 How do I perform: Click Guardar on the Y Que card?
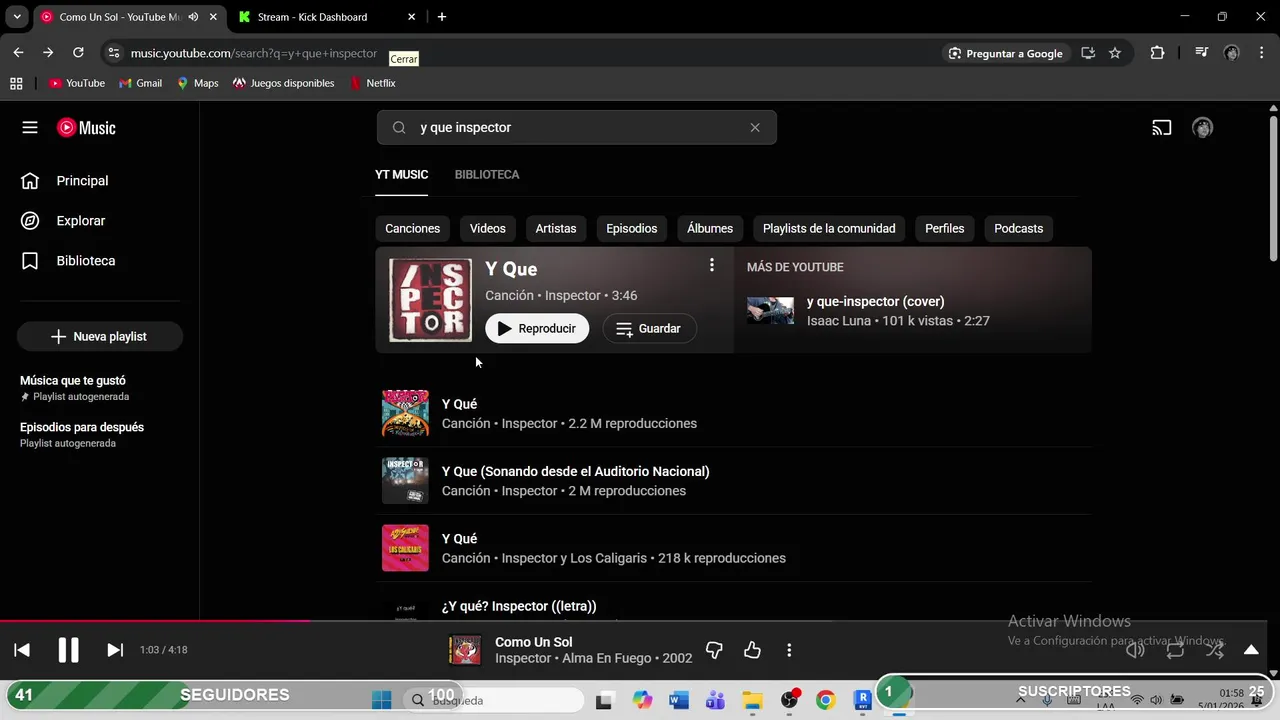(649, 329)
